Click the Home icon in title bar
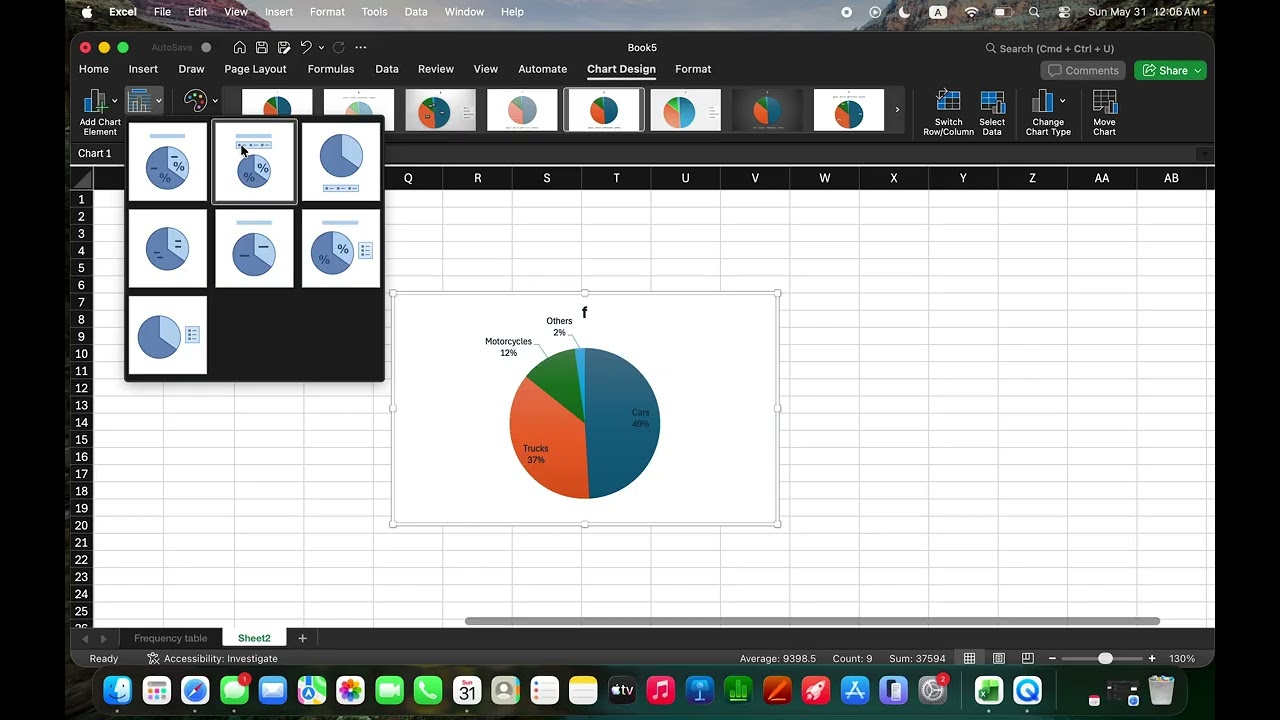The width and height of the screenshot is (1280, 720). [239, 47]
